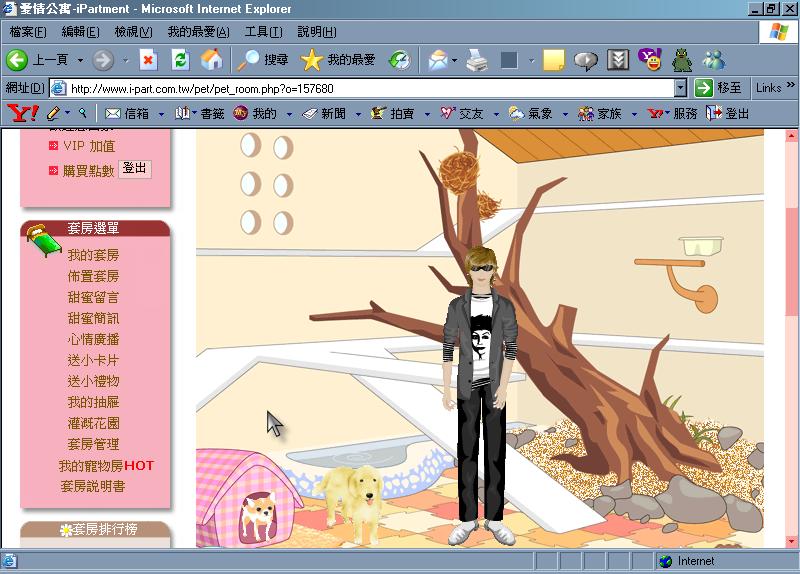This screenshot has height=574, width=800.
Task: Click the 佈置套房 sidebar link
Action: (93, 276)
